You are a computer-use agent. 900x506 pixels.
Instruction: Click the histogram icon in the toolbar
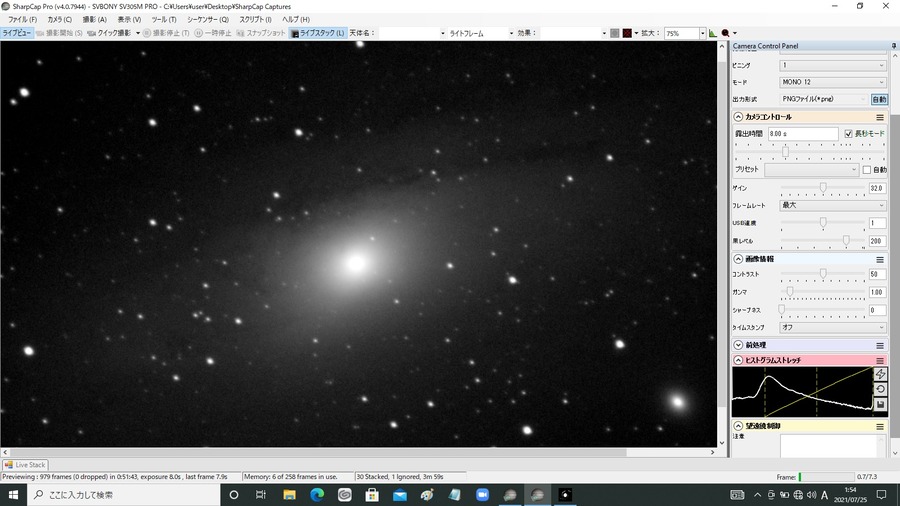pos(712,33)
